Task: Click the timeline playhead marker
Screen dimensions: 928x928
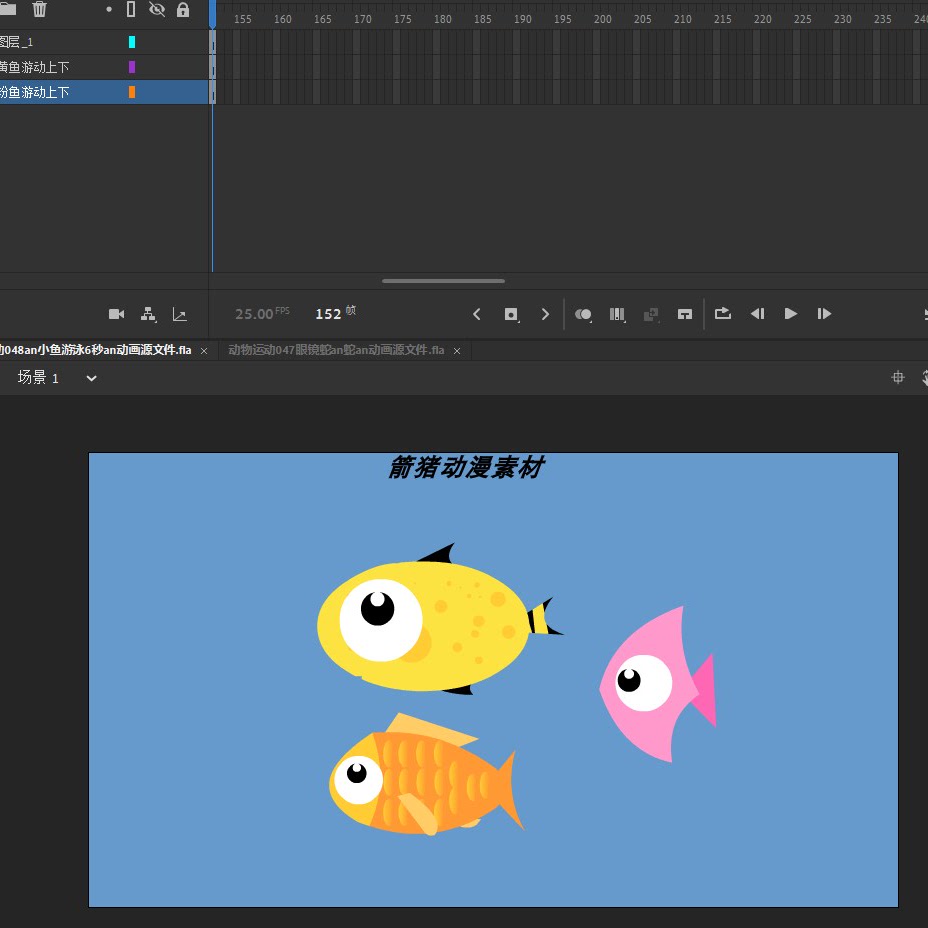Action: [212, 15]
